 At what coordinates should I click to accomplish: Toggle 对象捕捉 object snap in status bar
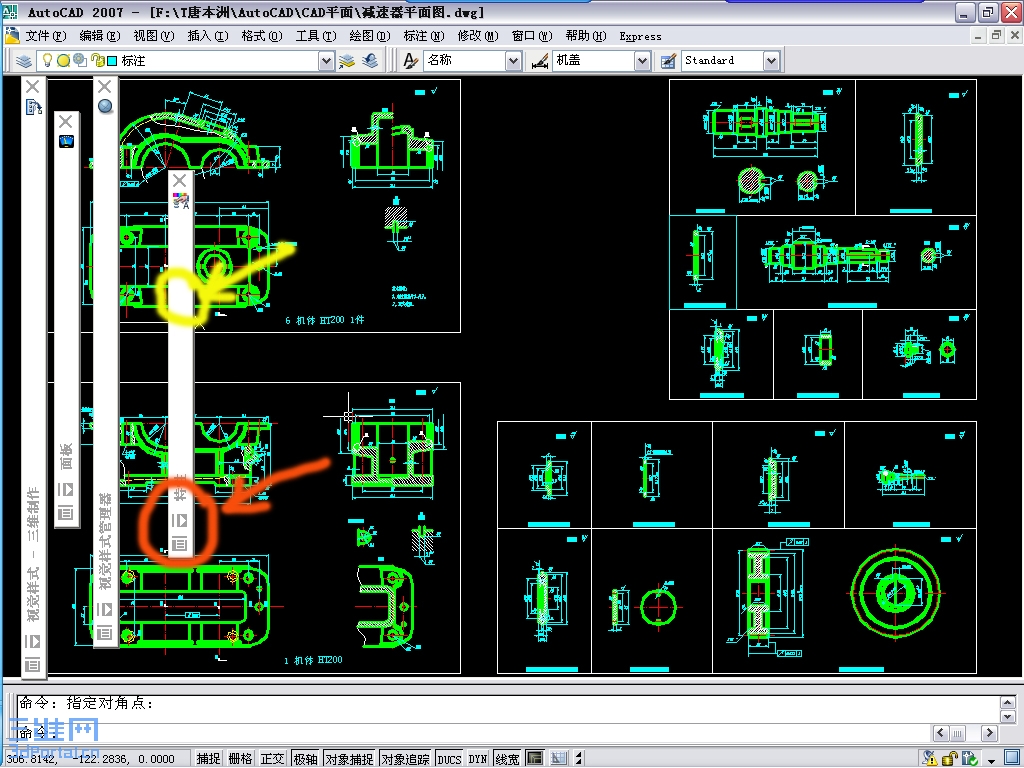[x=349, y=758]
